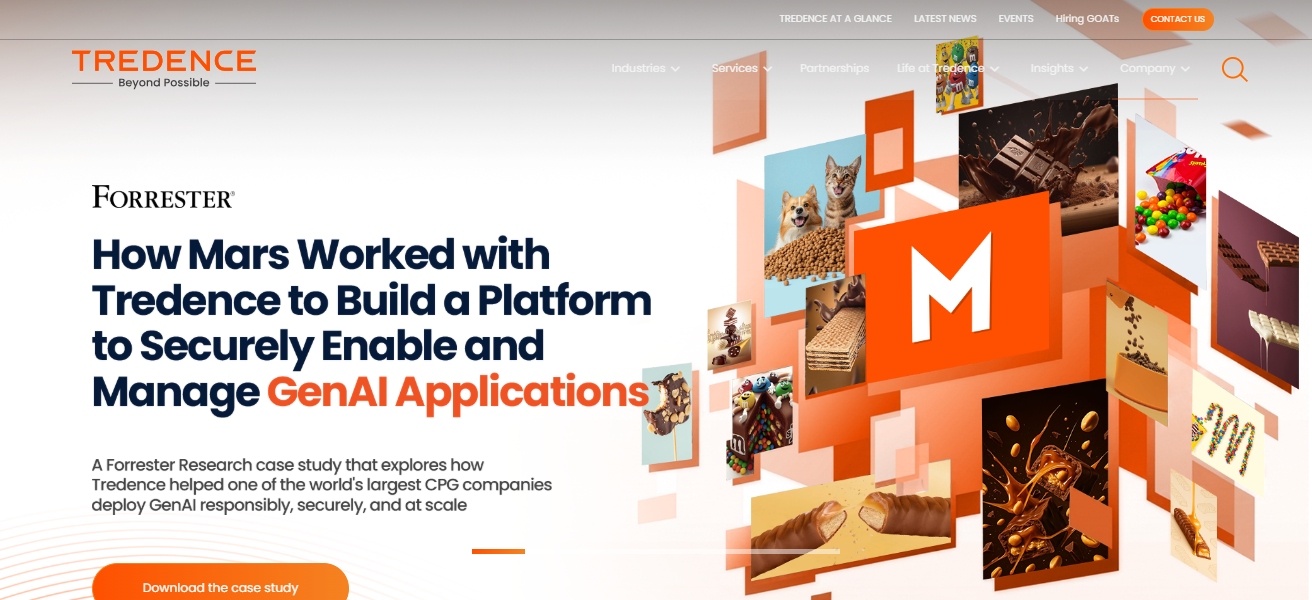Viewport: 1312px width, 600px height.
Task: Select the active orange carousel indicator
Action: pyautogui.click(x=498, y=551)
